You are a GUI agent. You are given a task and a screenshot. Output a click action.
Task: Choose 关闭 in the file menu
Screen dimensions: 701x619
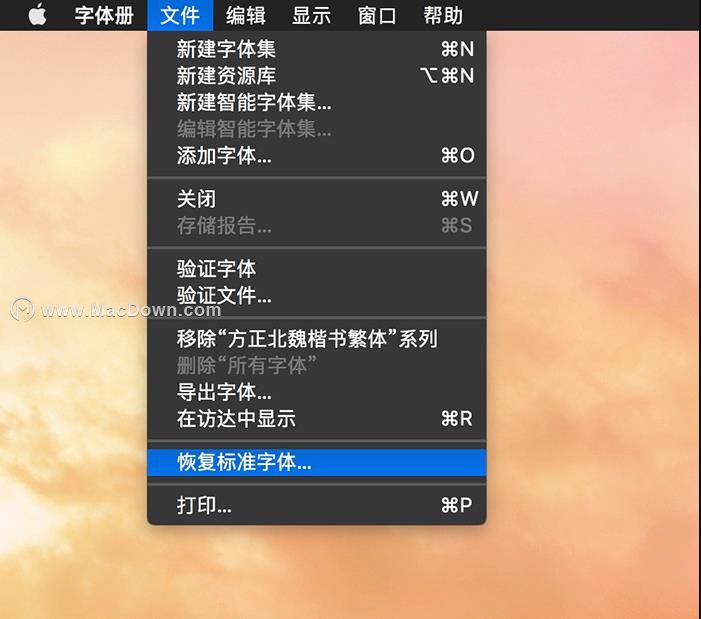coord(317,199)
